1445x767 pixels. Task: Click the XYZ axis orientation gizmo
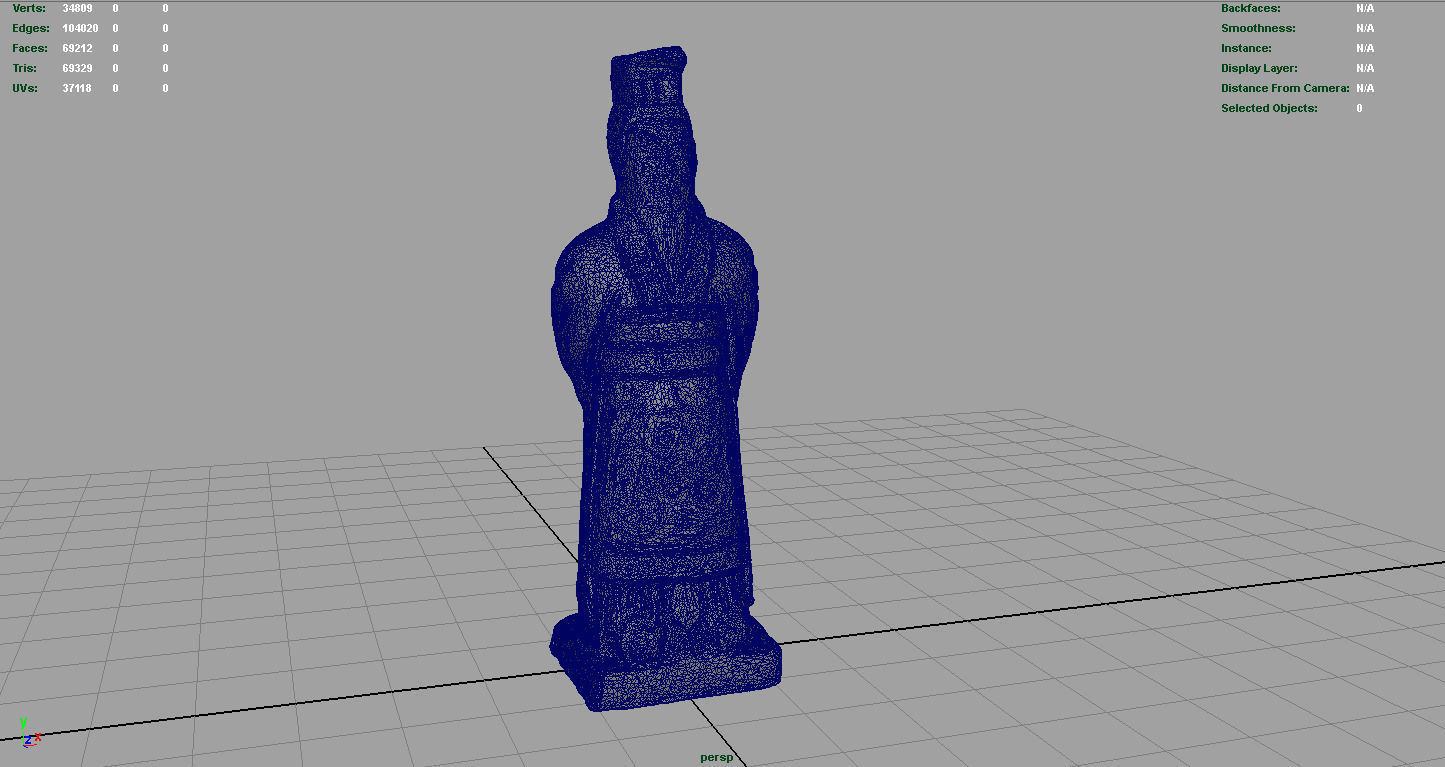pyautogui.click(x=29, y=733)
